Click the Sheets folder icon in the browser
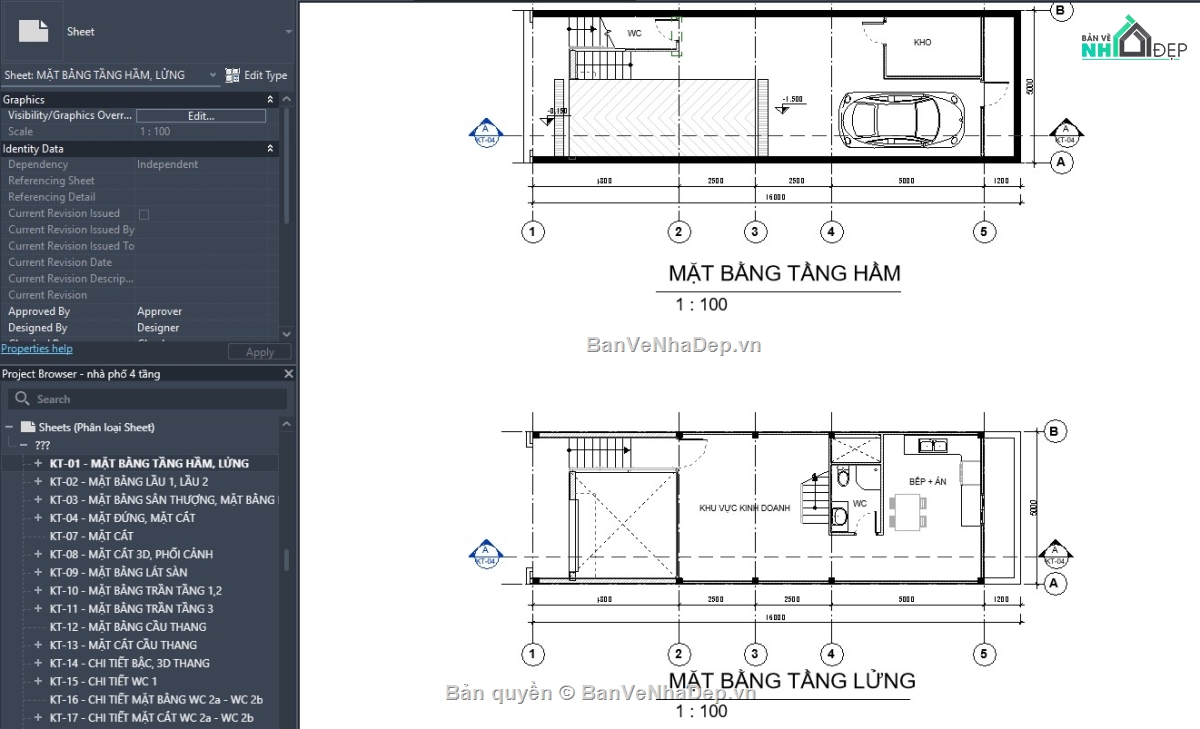1200x729 pixels. coord(28,427)
